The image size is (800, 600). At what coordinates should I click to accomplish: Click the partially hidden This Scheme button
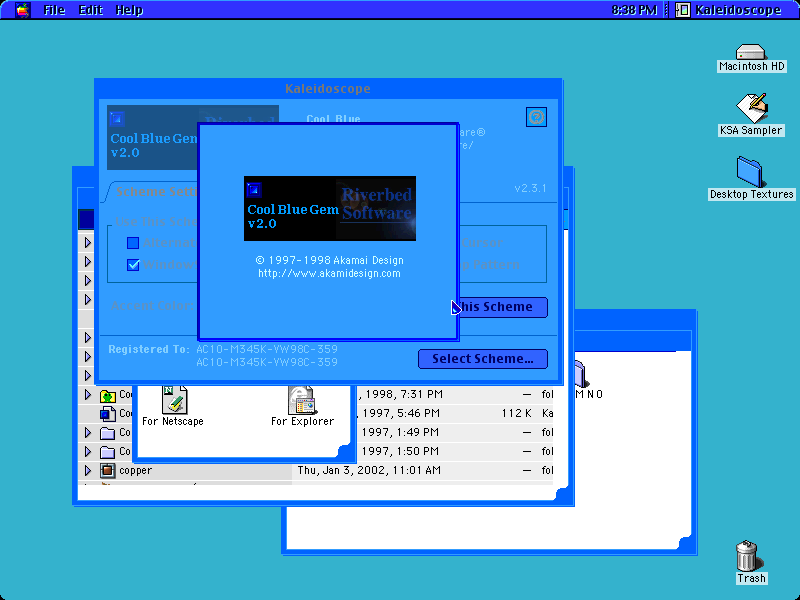click(503, 307)
